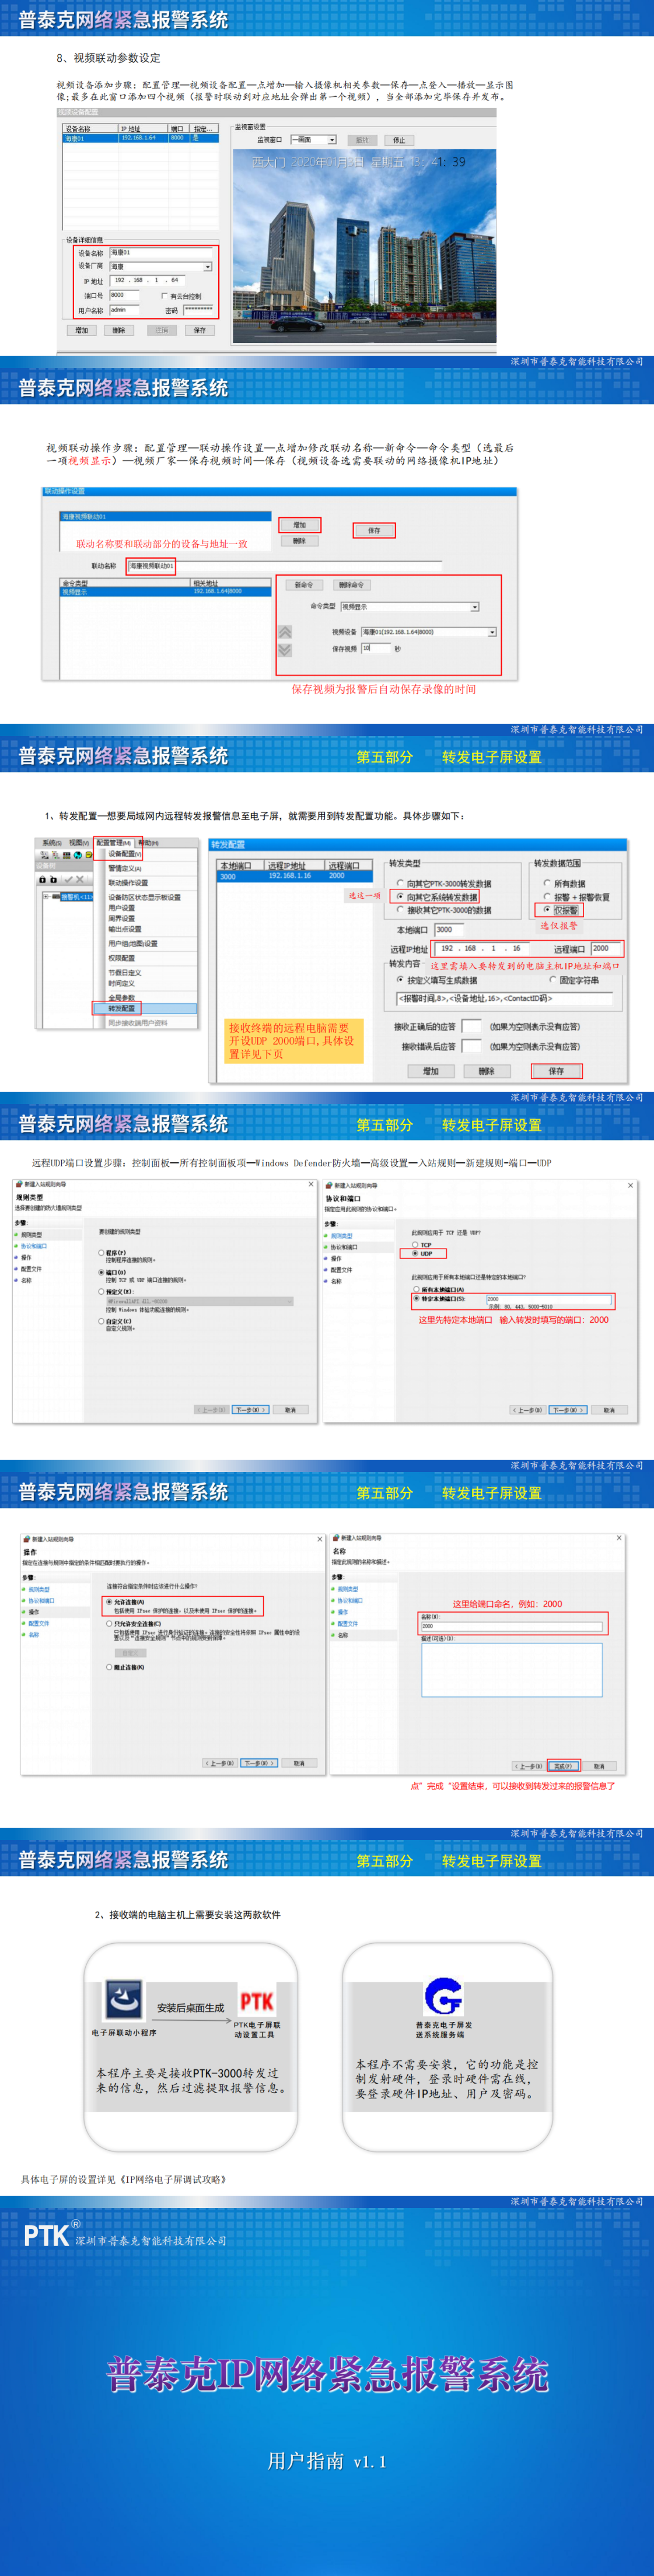Select the 海康01 row in device list
This screenshot has height=2576, width=654.
(140, 138)
